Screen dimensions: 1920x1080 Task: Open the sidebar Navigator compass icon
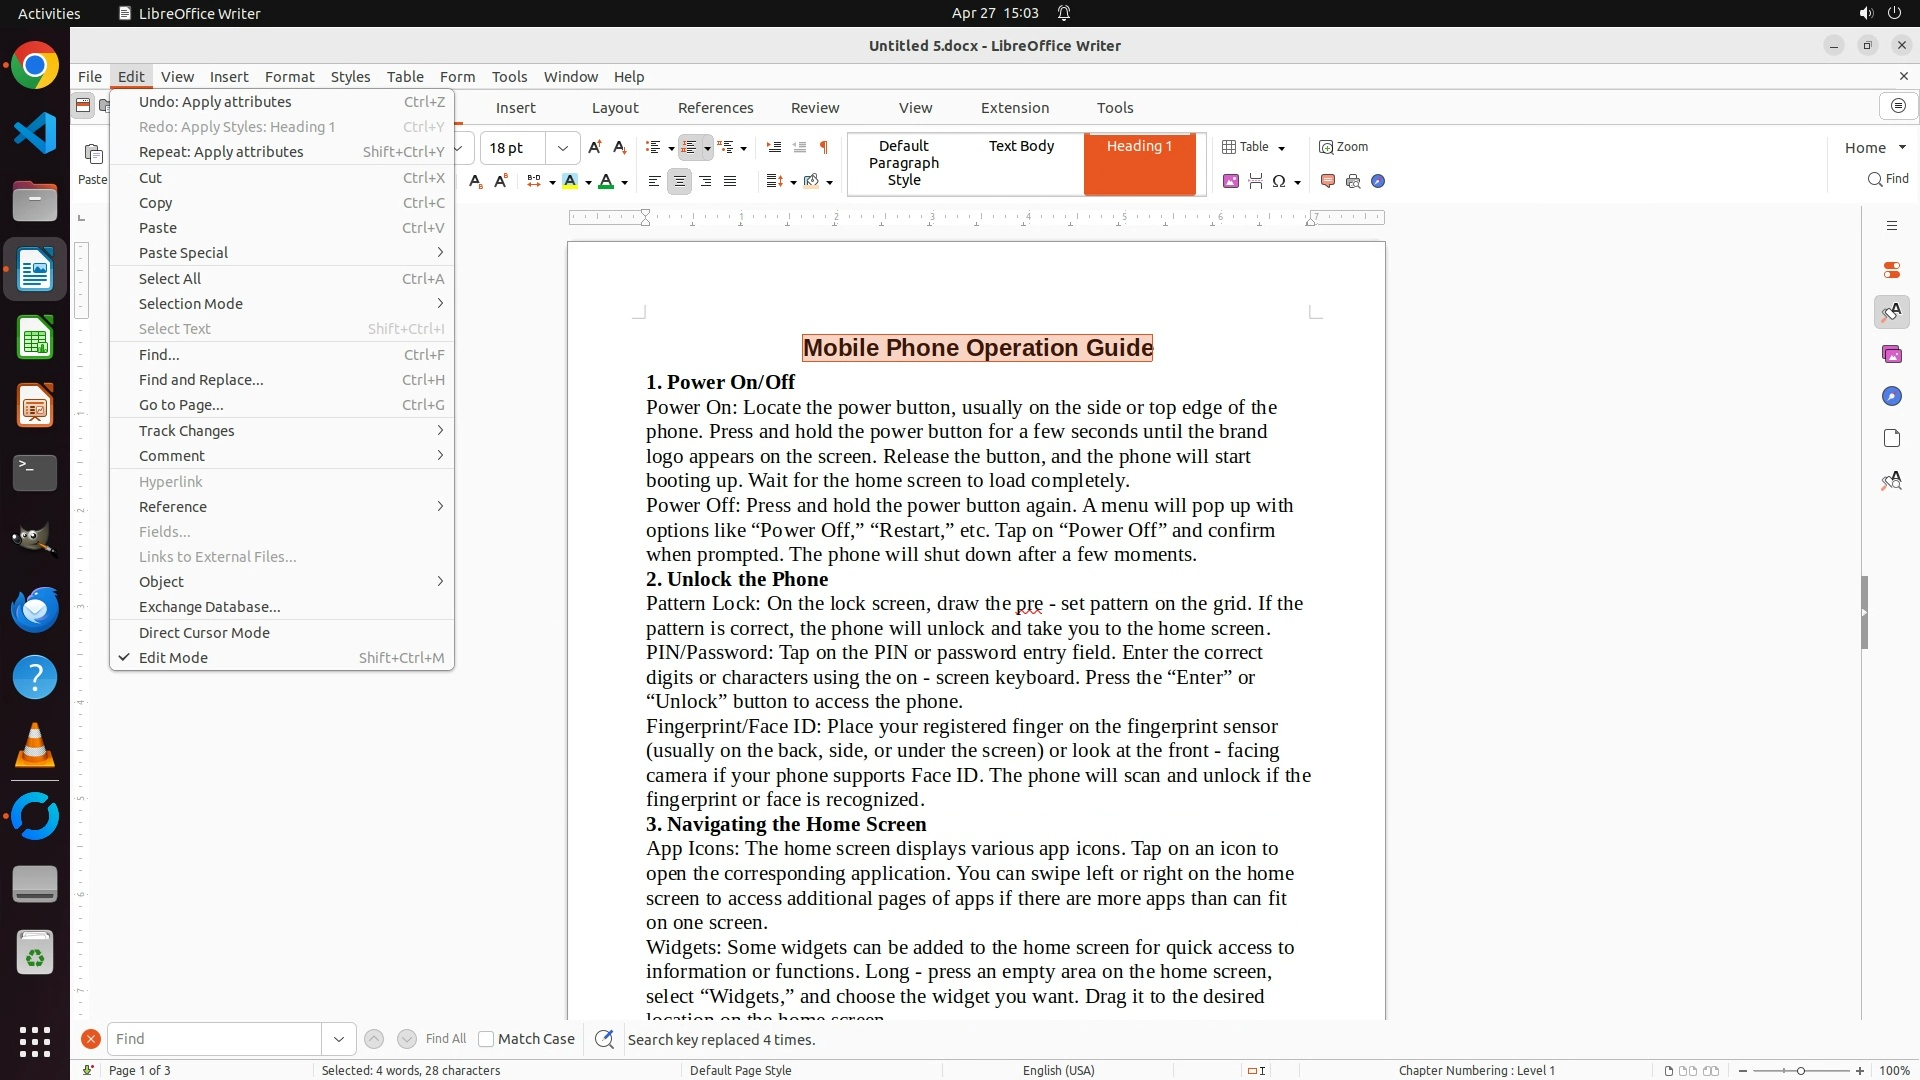(x=1891, y=396)
